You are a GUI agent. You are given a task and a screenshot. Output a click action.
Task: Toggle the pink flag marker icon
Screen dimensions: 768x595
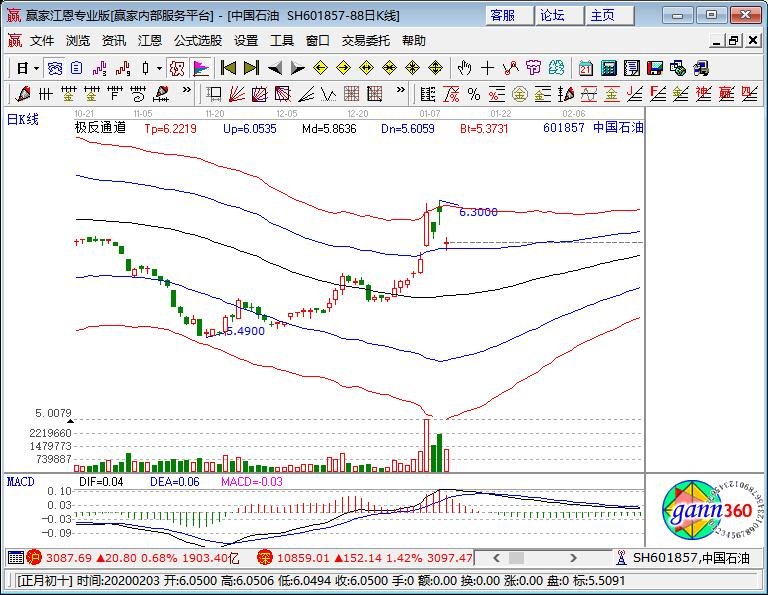201,68
